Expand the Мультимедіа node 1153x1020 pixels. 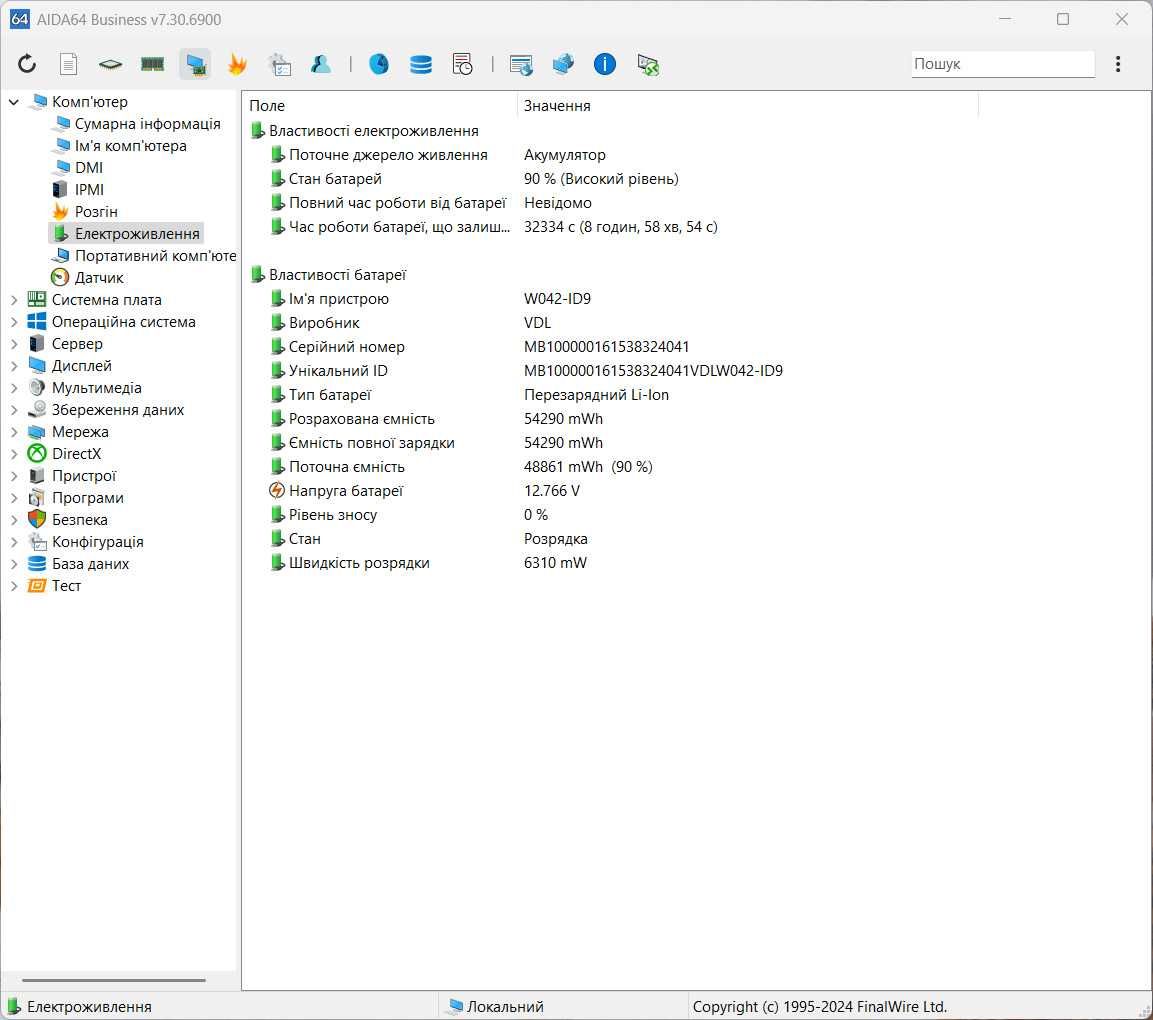pos(14,388)
